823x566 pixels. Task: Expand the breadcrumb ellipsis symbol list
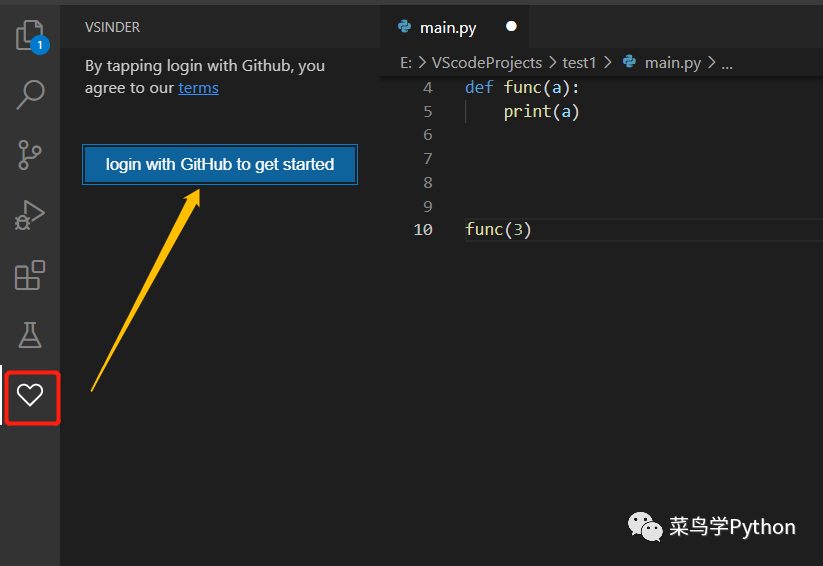point(727,62)
